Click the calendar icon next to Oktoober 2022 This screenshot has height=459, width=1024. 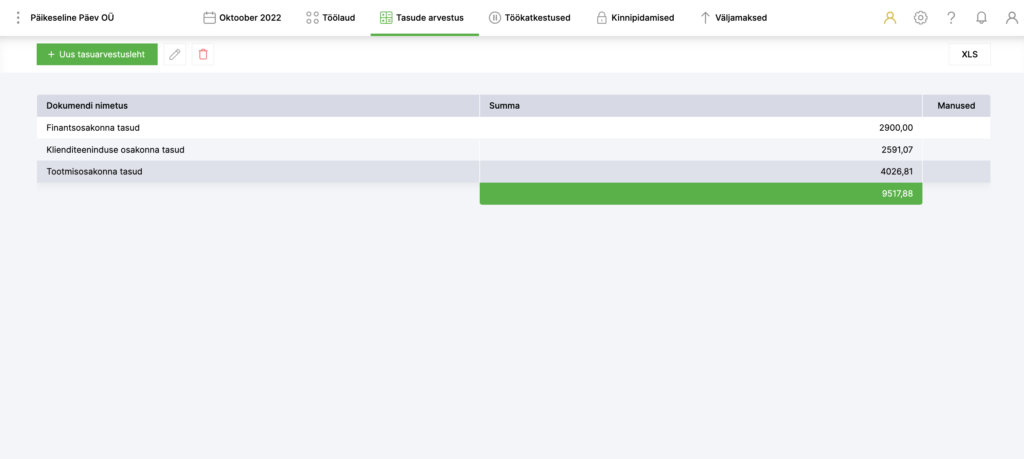click(x=210, y=18)
